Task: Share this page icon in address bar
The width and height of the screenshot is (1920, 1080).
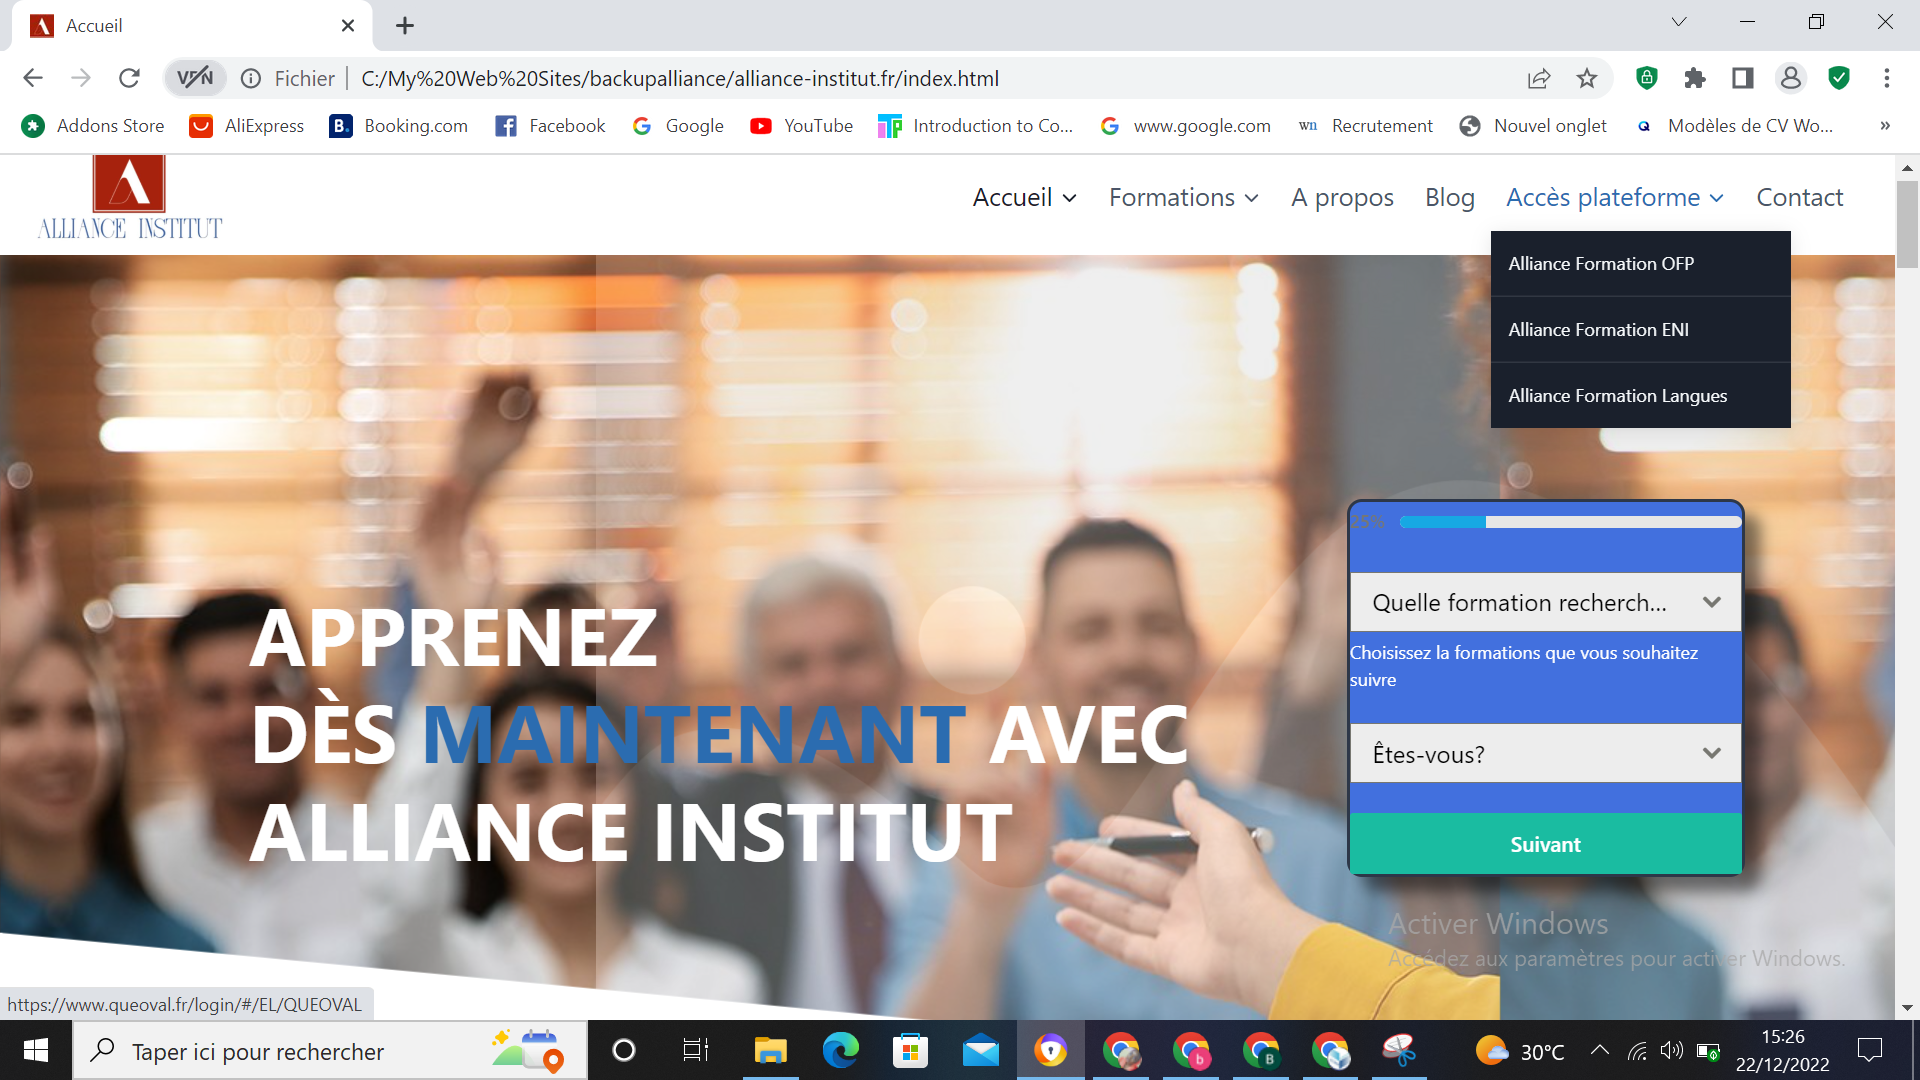Action: (1539, 78)
